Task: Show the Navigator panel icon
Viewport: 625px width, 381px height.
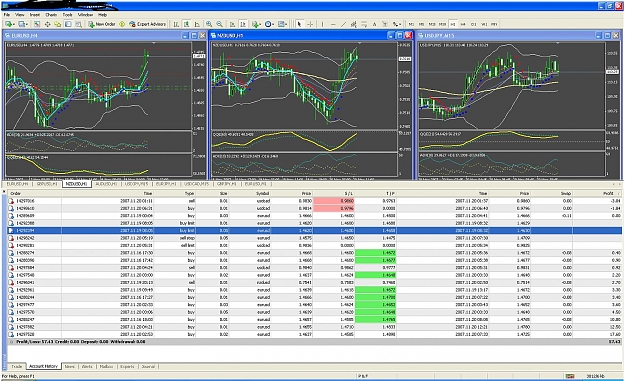Action: click(57, 24)
